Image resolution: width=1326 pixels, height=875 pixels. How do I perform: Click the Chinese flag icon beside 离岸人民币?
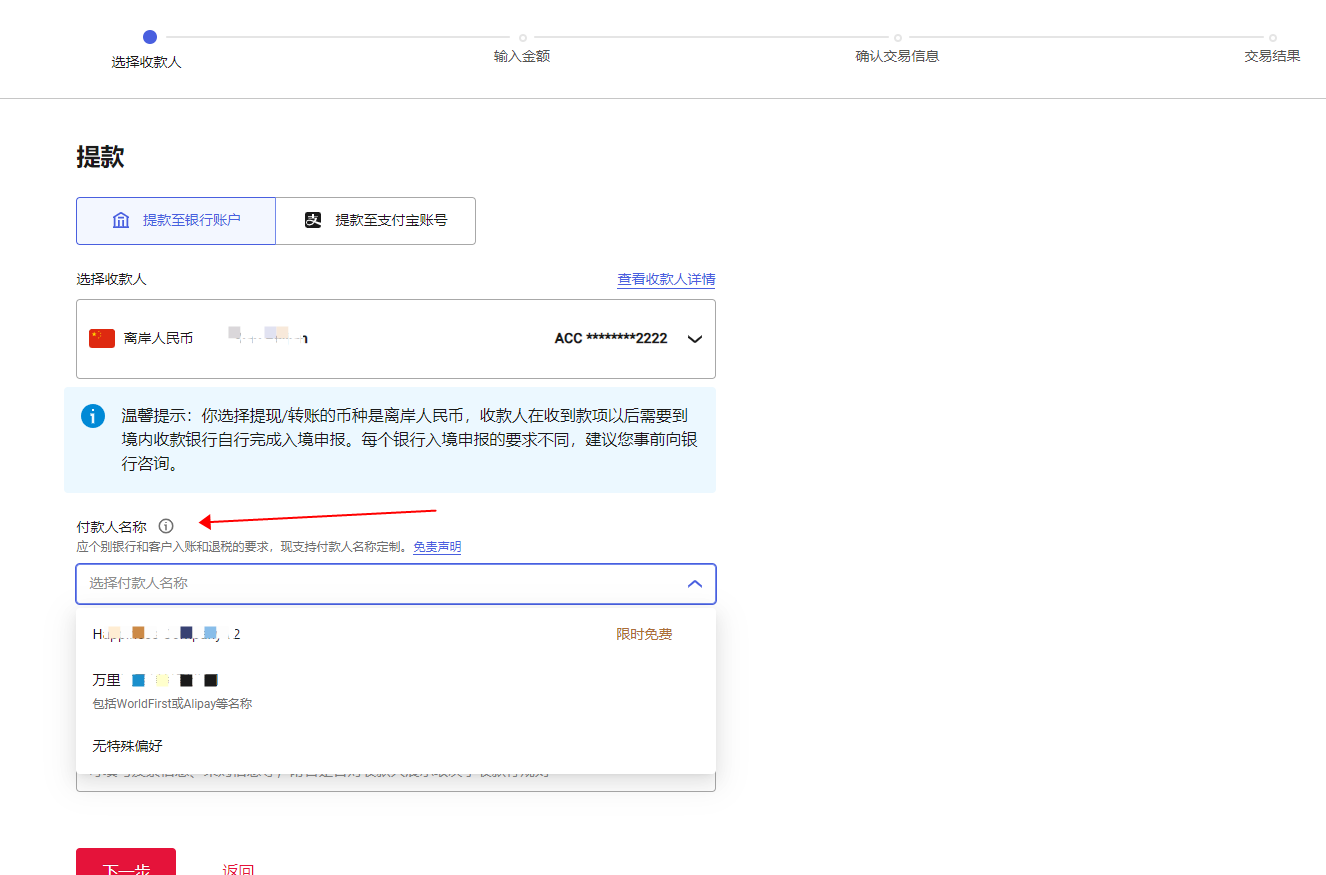pyautogui.click(x=101, y=338)
